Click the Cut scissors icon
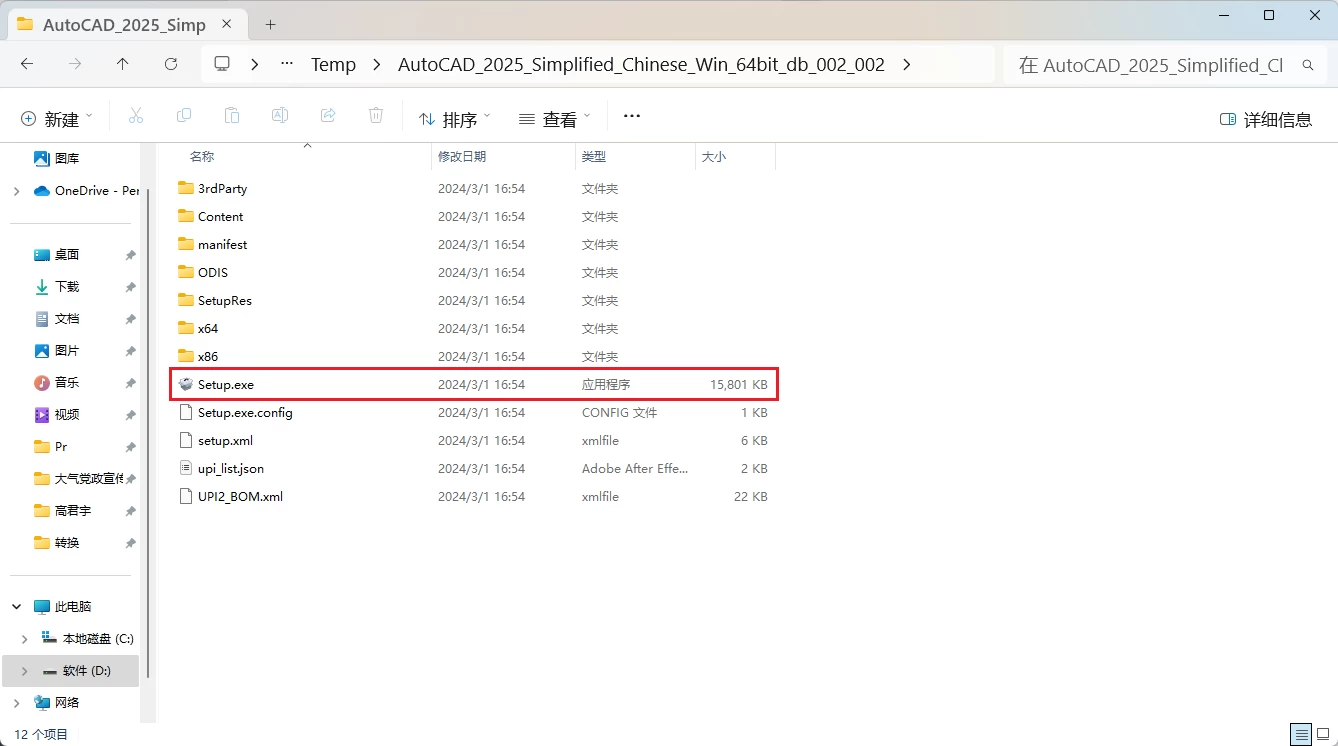This screenshot has width=1338, height=746. 136,116
